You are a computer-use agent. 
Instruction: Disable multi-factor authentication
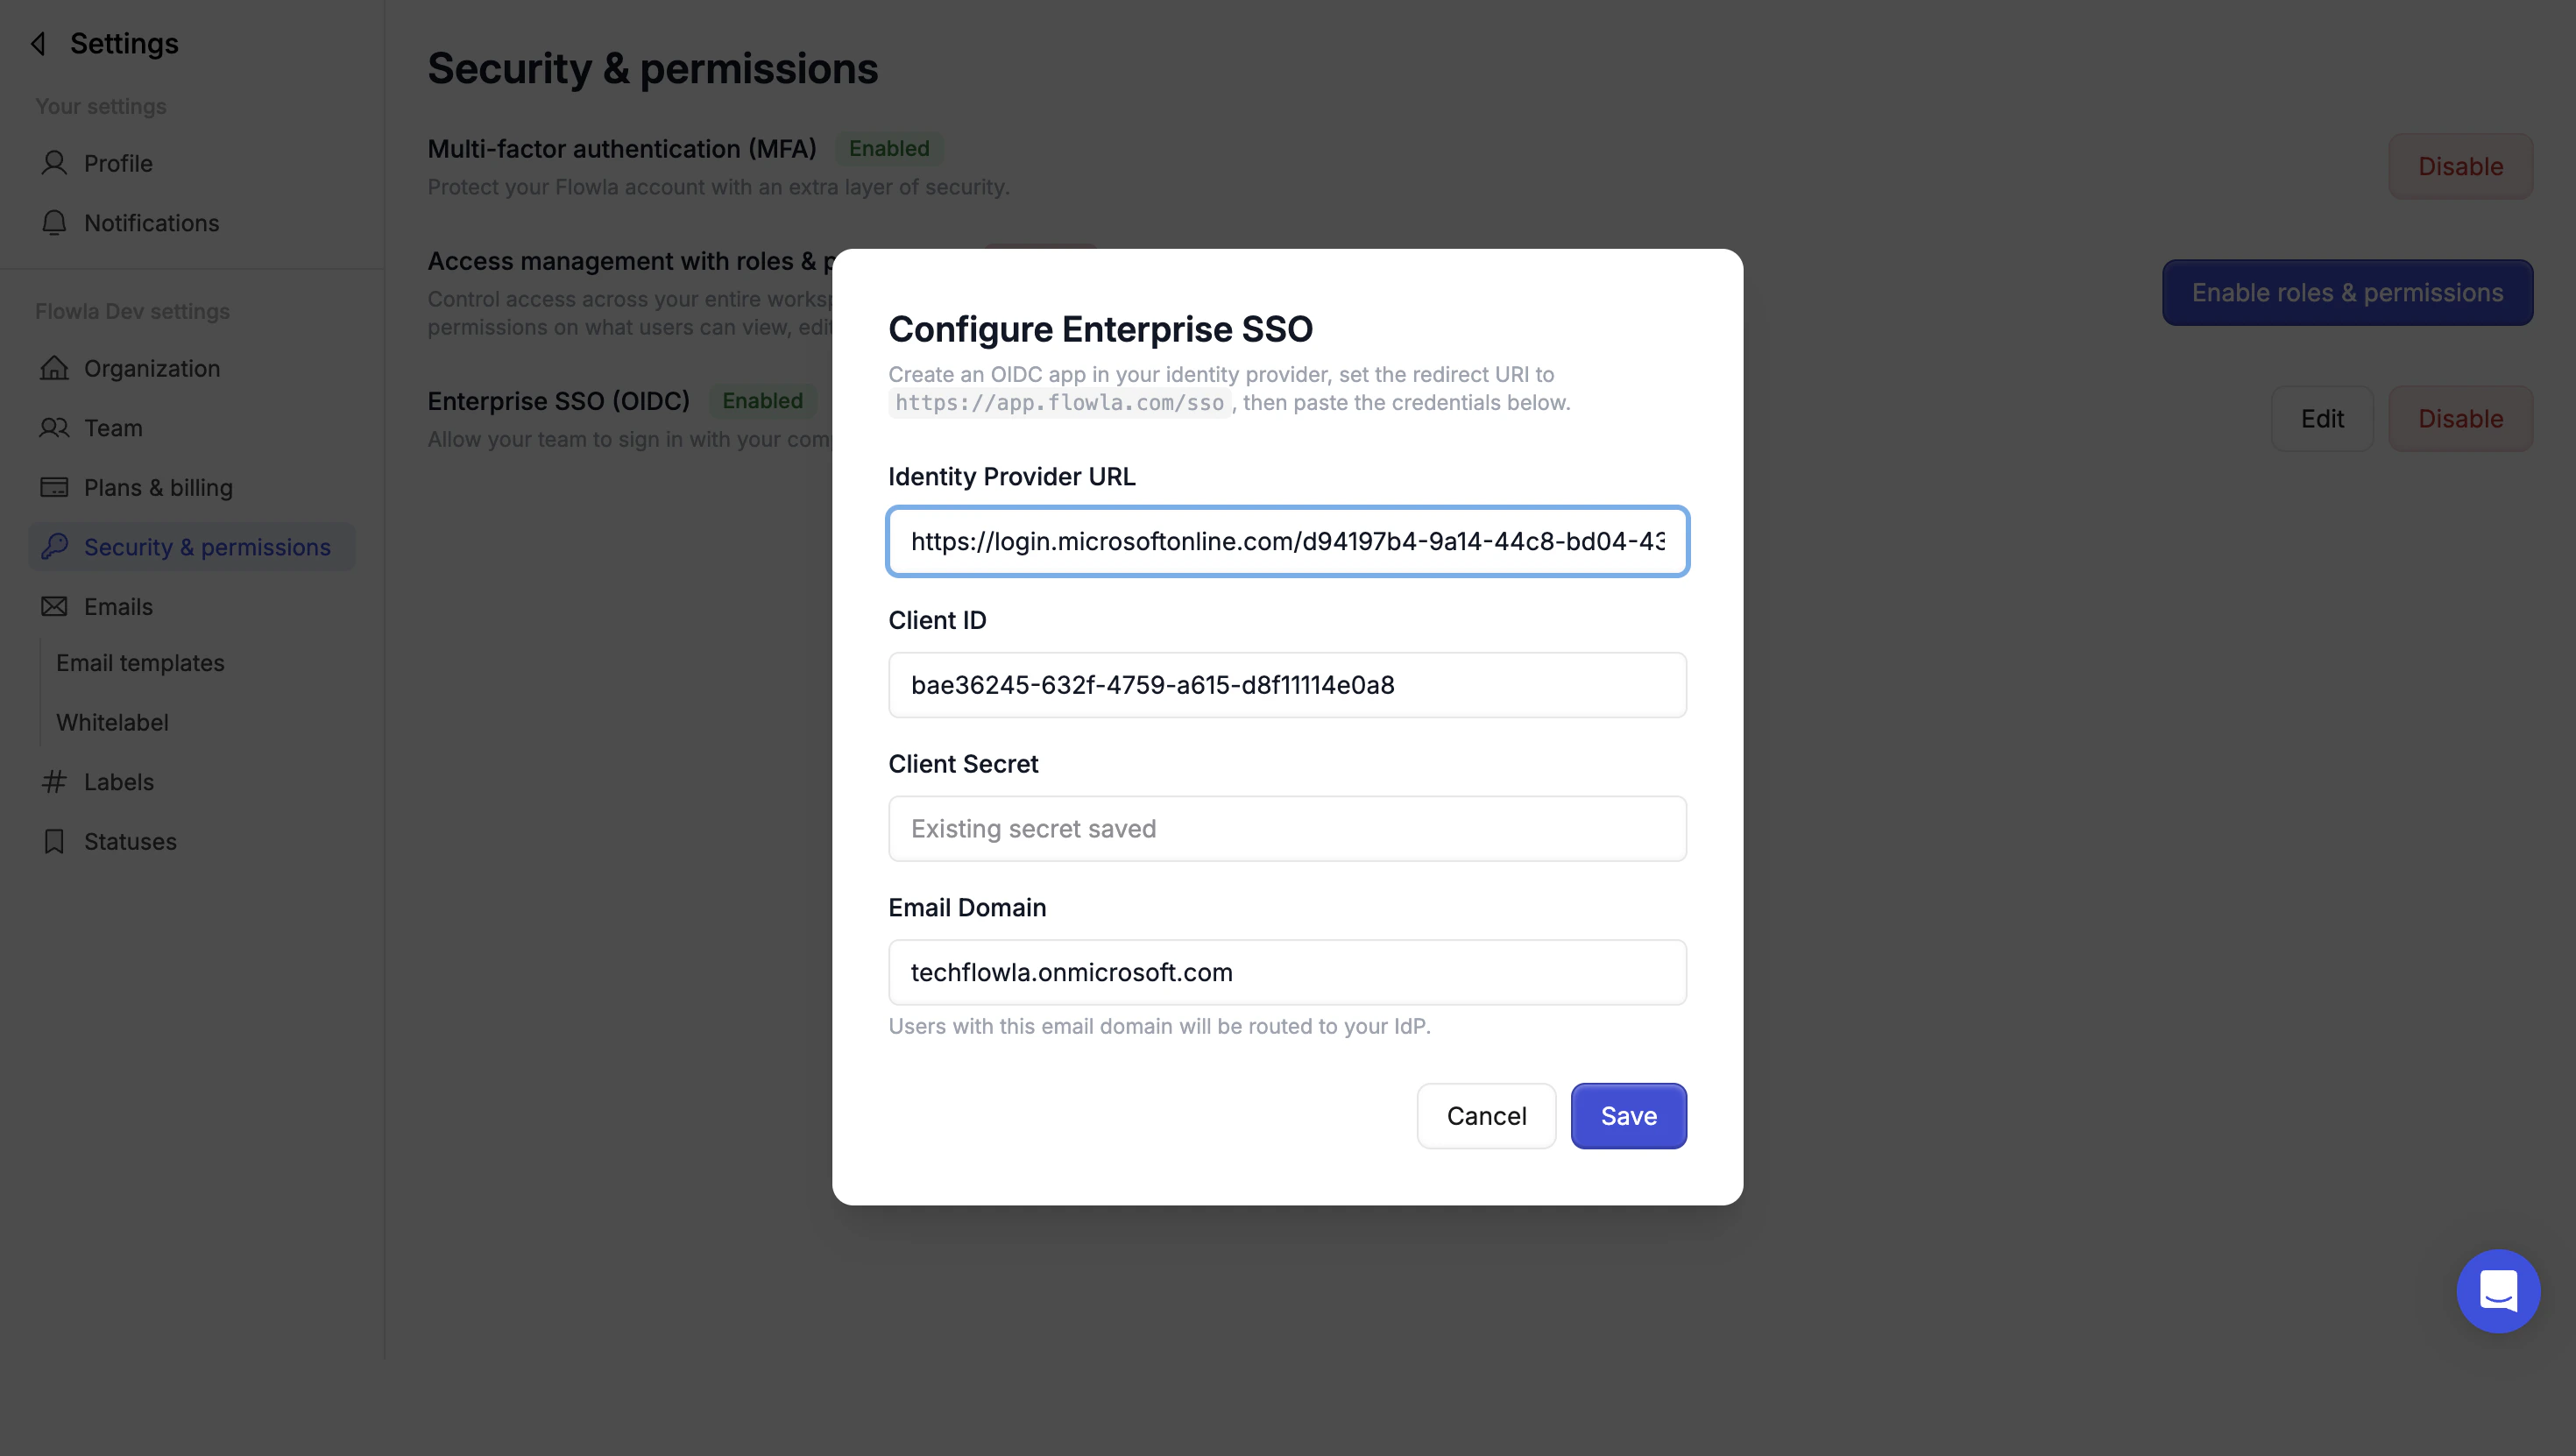point(2460,166)
